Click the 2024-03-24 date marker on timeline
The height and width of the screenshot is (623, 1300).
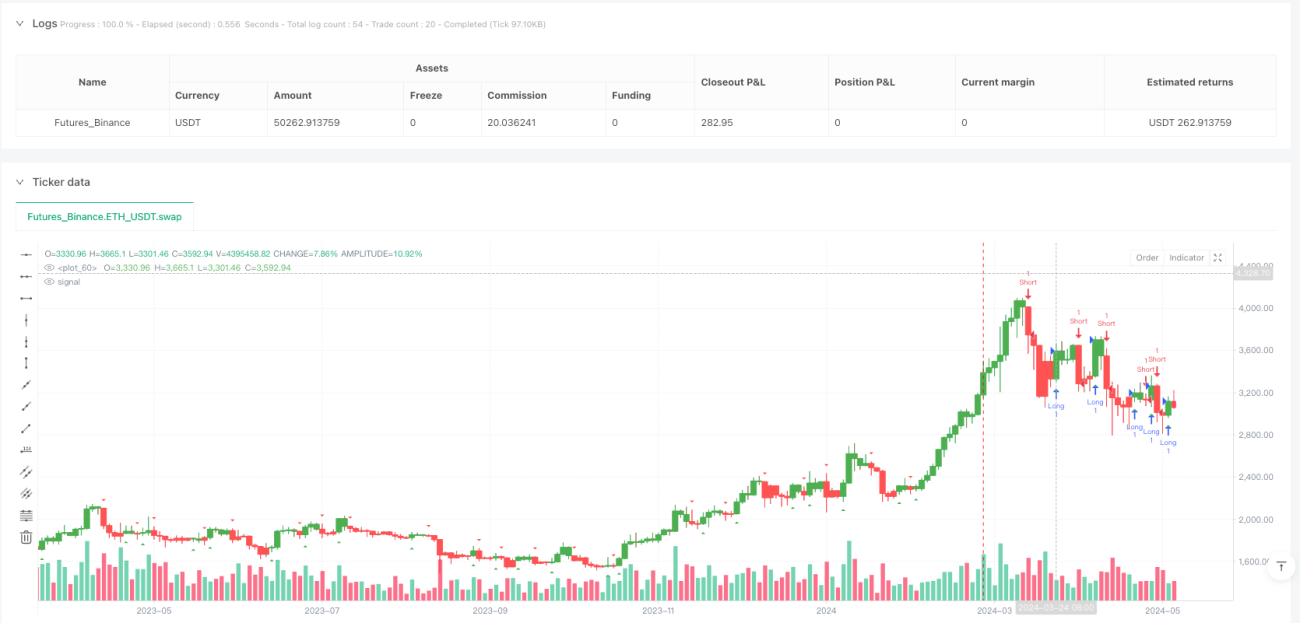click(x=1057, y=608)
